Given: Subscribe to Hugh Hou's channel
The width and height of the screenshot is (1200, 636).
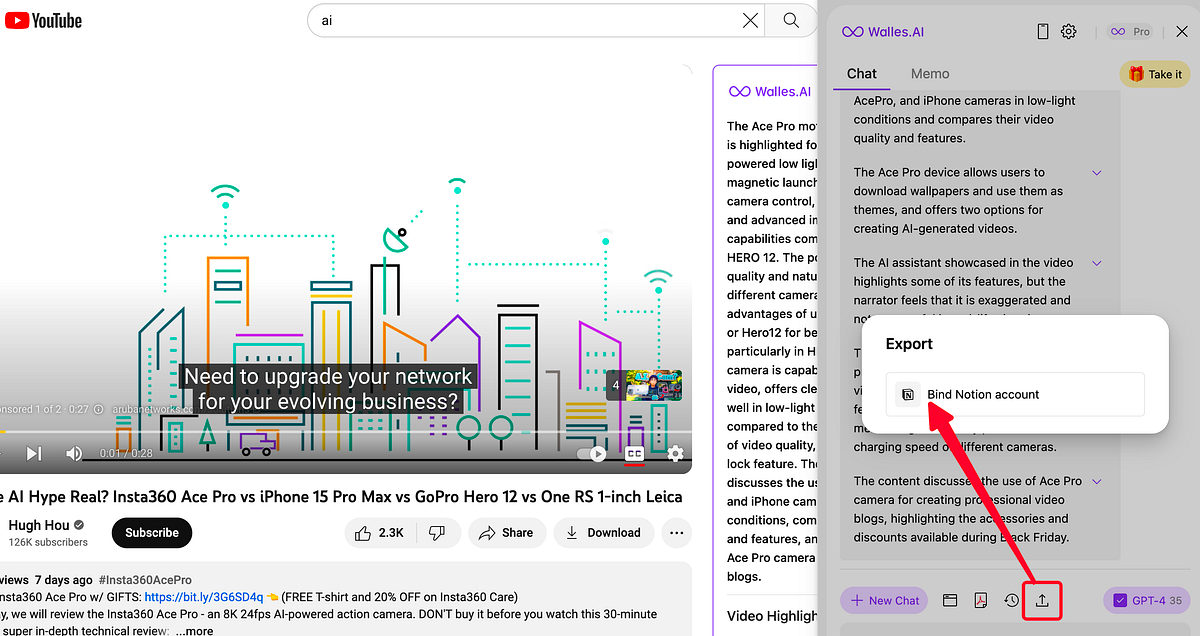Looking at the screenshot, I should [151, 533].
